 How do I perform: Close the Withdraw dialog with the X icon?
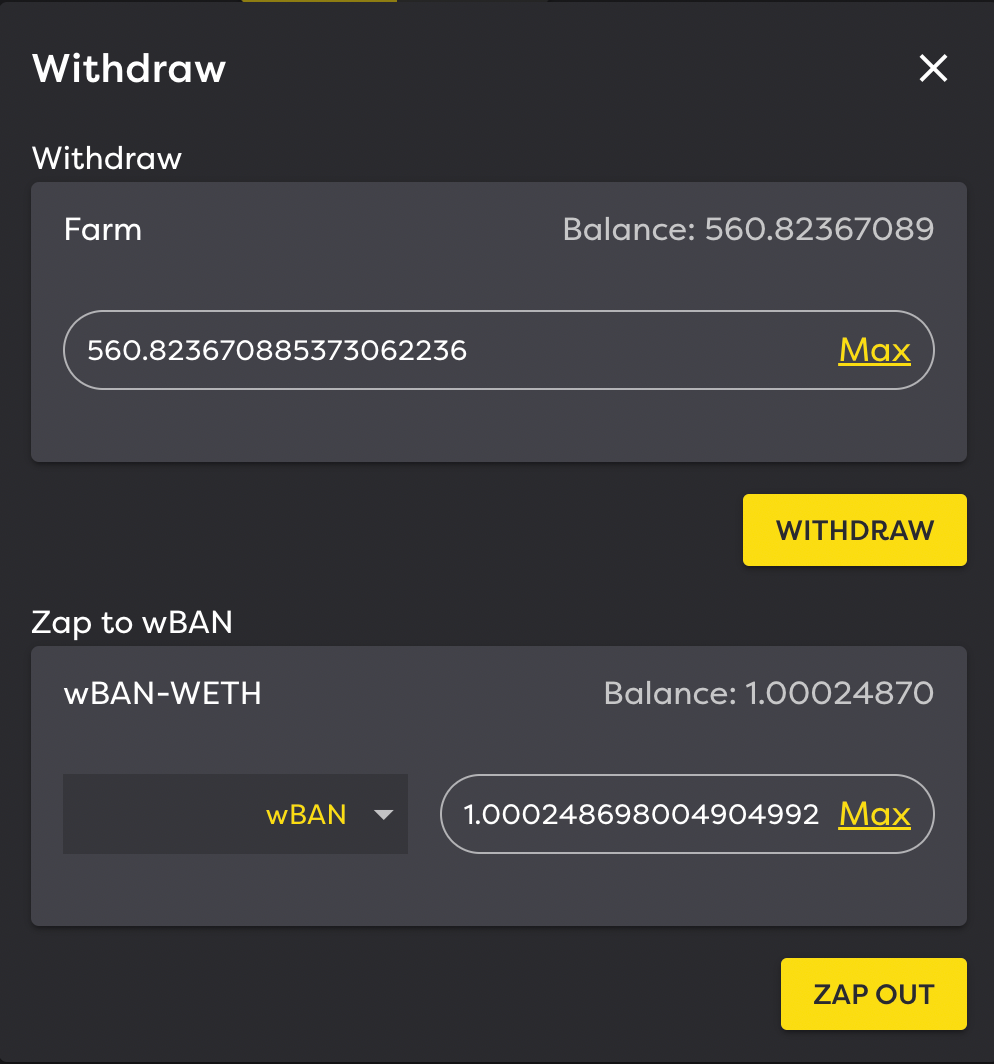click(933, 69)
